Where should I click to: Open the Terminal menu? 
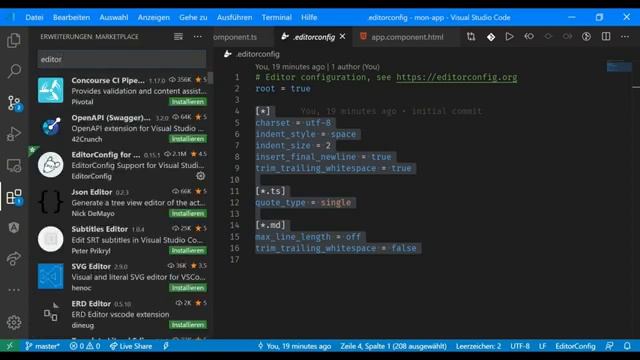(x=276, y=18)
